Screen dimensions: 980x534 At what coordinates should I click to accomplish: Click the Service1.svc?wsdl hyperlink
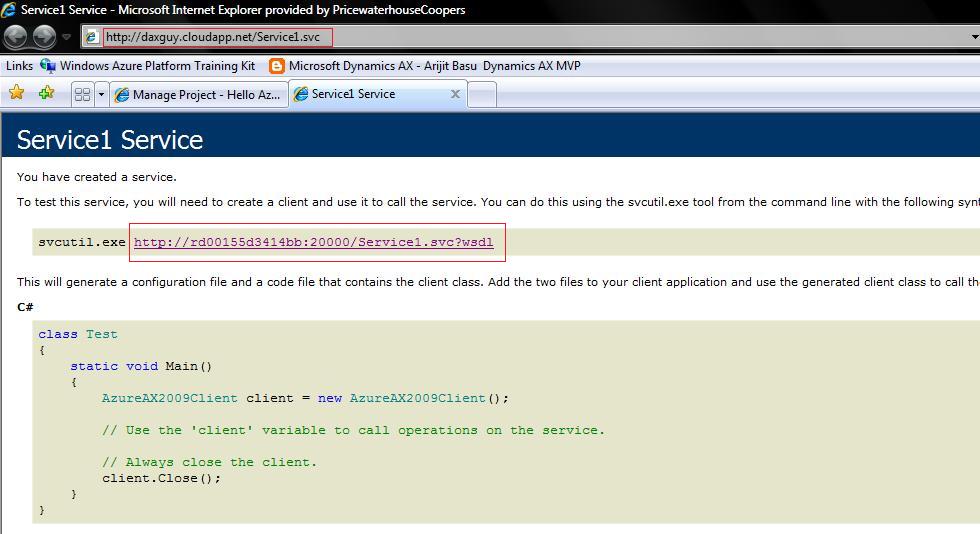point(314,242)
